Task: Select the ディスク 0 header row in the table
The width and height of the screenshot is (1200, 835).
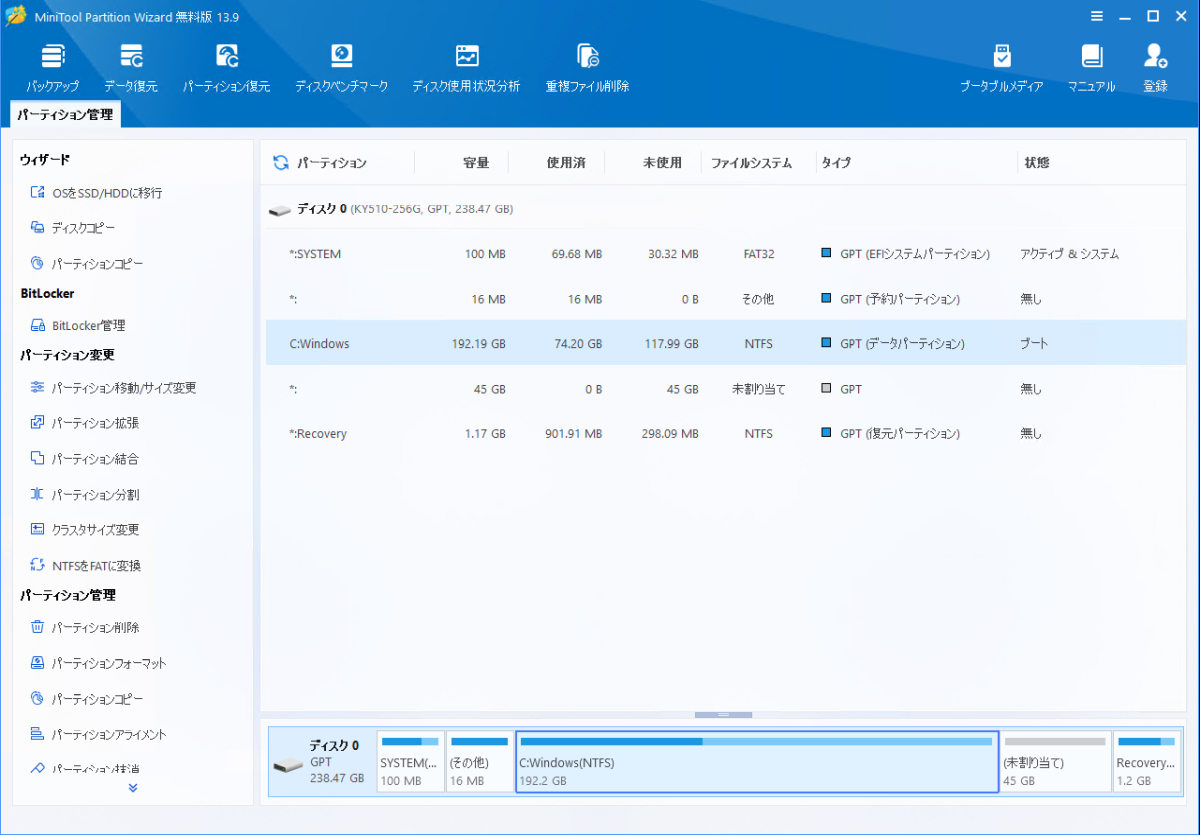Action: (x=724, y=209)
